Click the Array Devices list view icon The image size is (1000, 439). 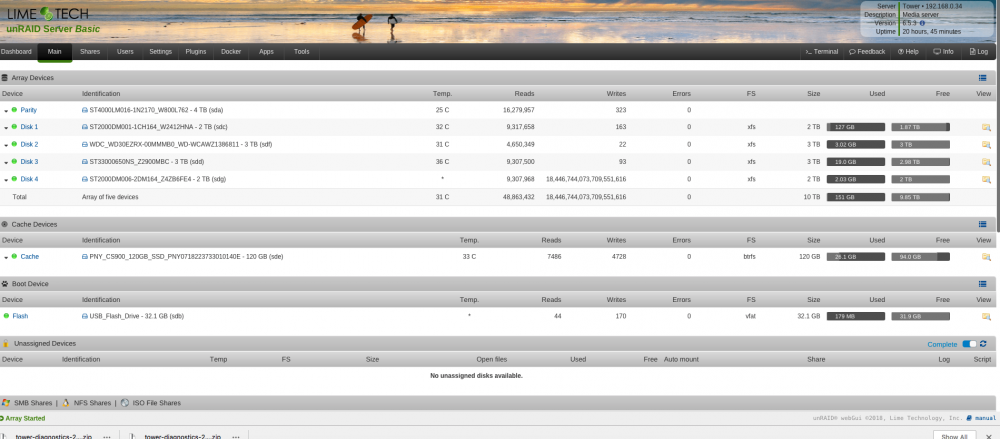[982, 78]
